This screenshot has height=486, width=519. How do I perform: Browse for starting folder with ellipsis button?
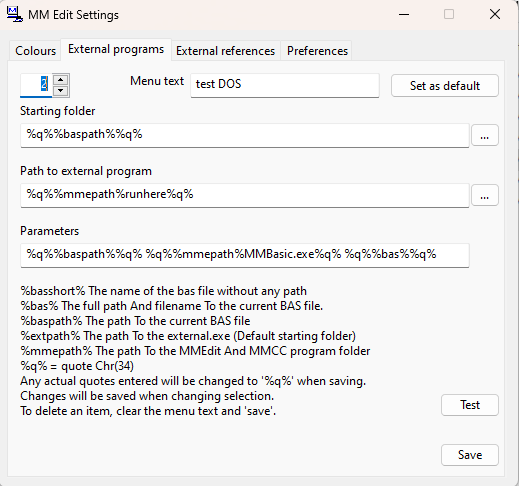pyautogui.click(x=485, y=135)
